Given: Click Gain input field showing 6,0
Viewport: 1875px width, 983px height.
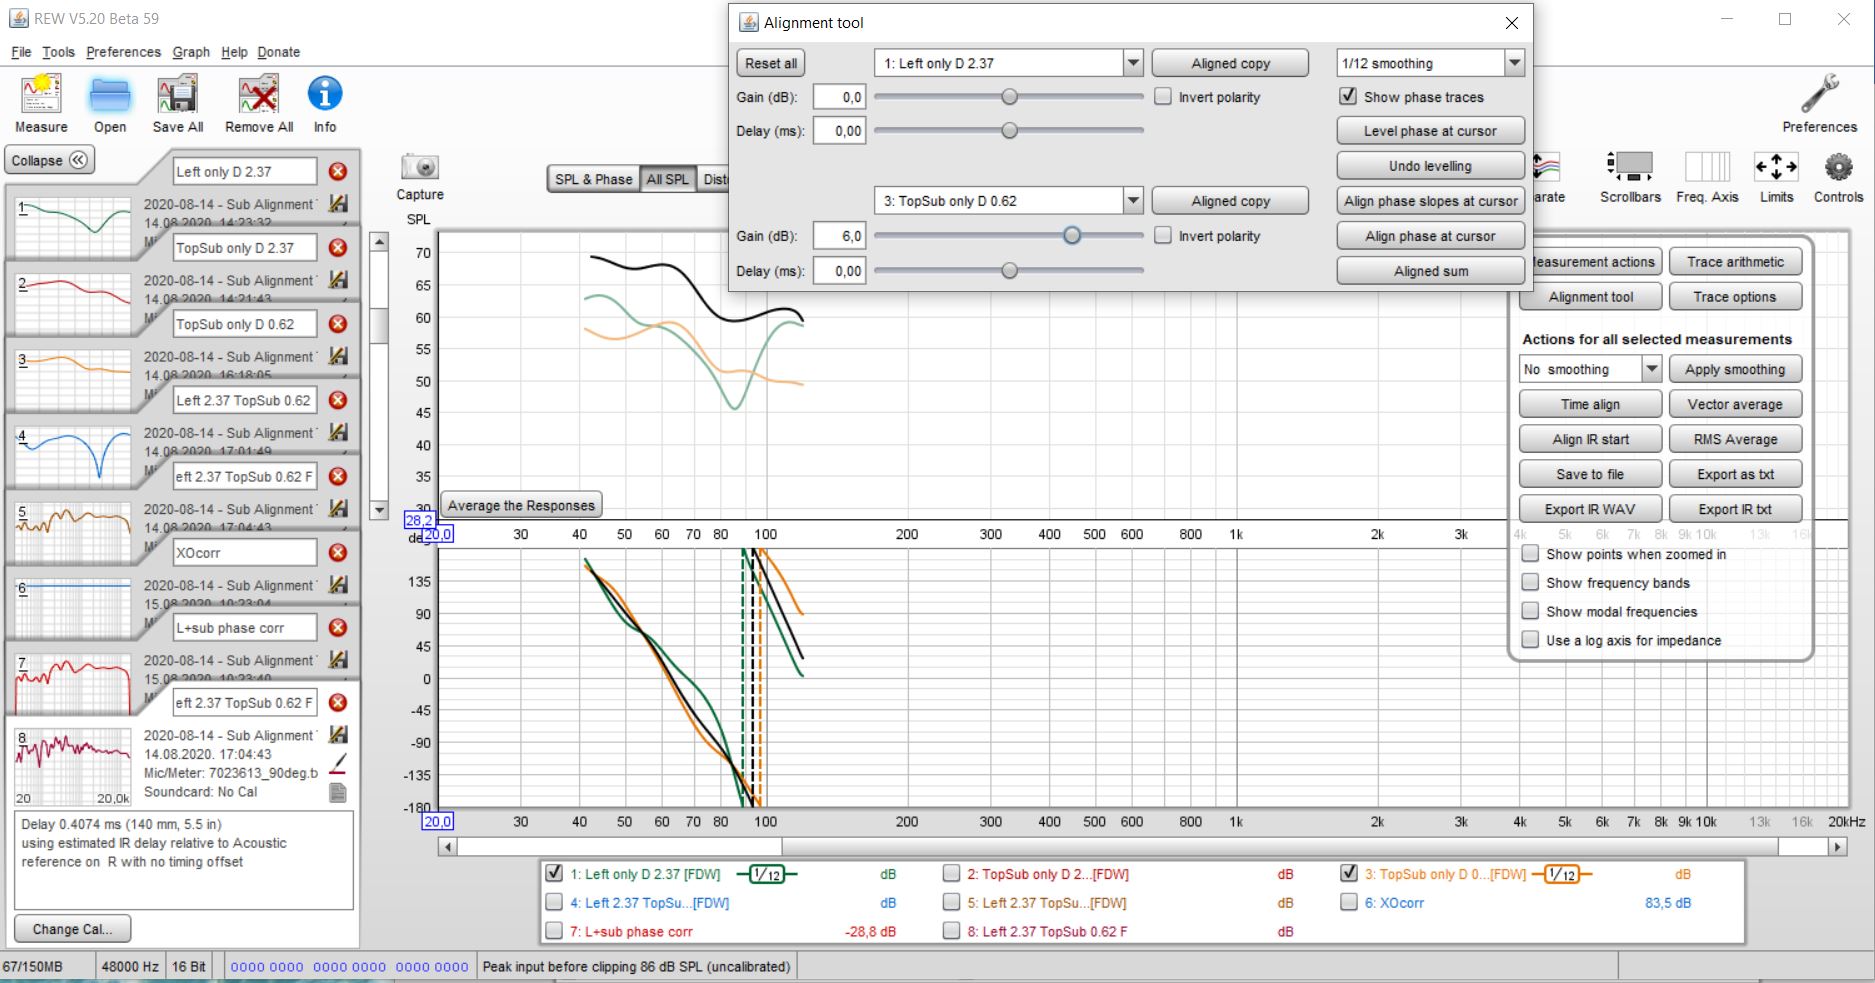Looking at the screenshot, I should 839,236.
